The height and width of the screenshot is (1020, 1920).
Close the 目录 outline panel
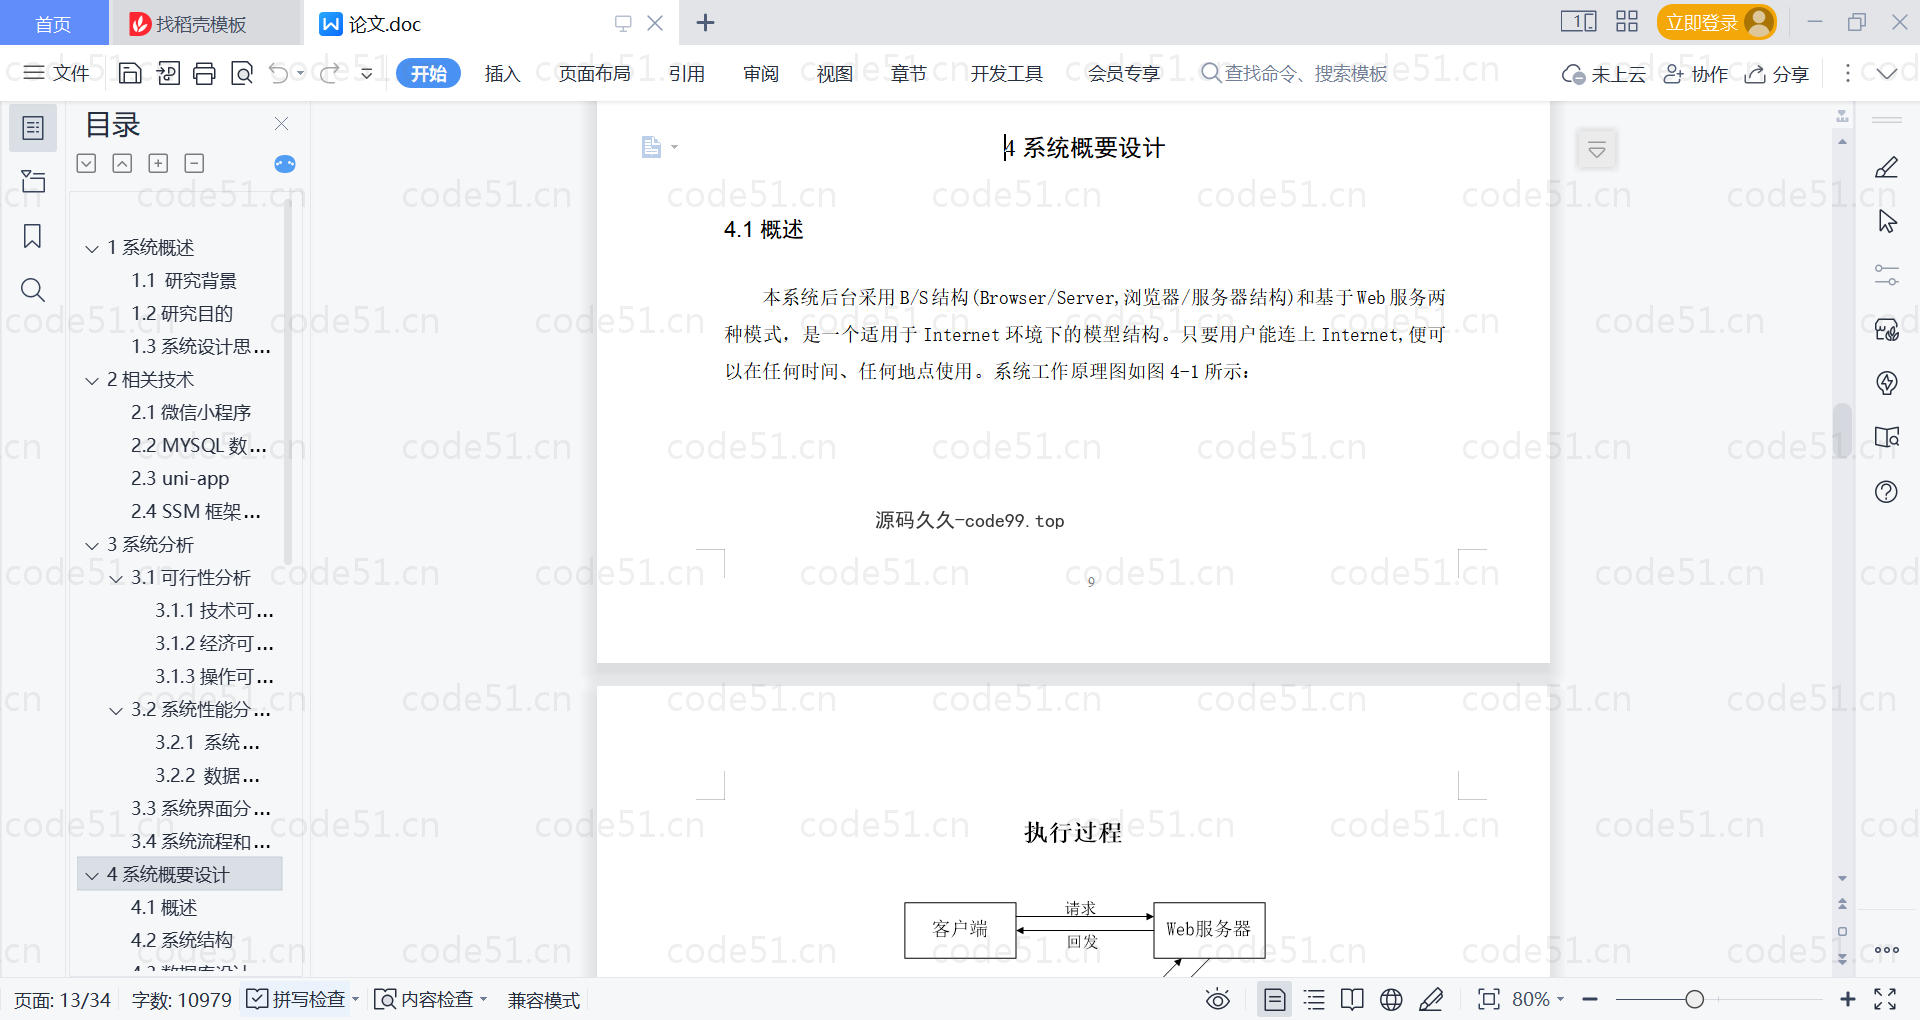pyautogui.click(x=281, y=123)
